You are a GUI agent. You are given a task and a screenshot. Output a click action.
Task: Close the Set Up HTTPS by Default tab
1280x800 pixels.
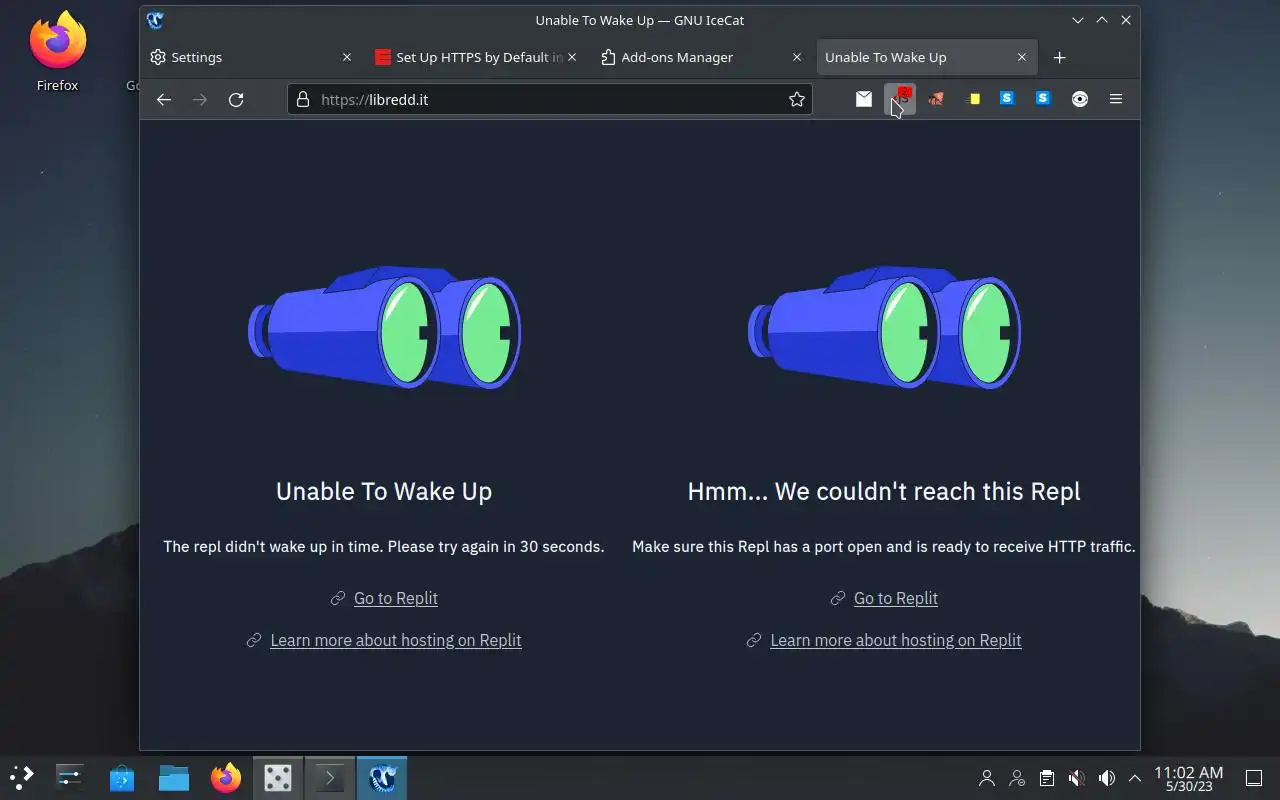572,57
